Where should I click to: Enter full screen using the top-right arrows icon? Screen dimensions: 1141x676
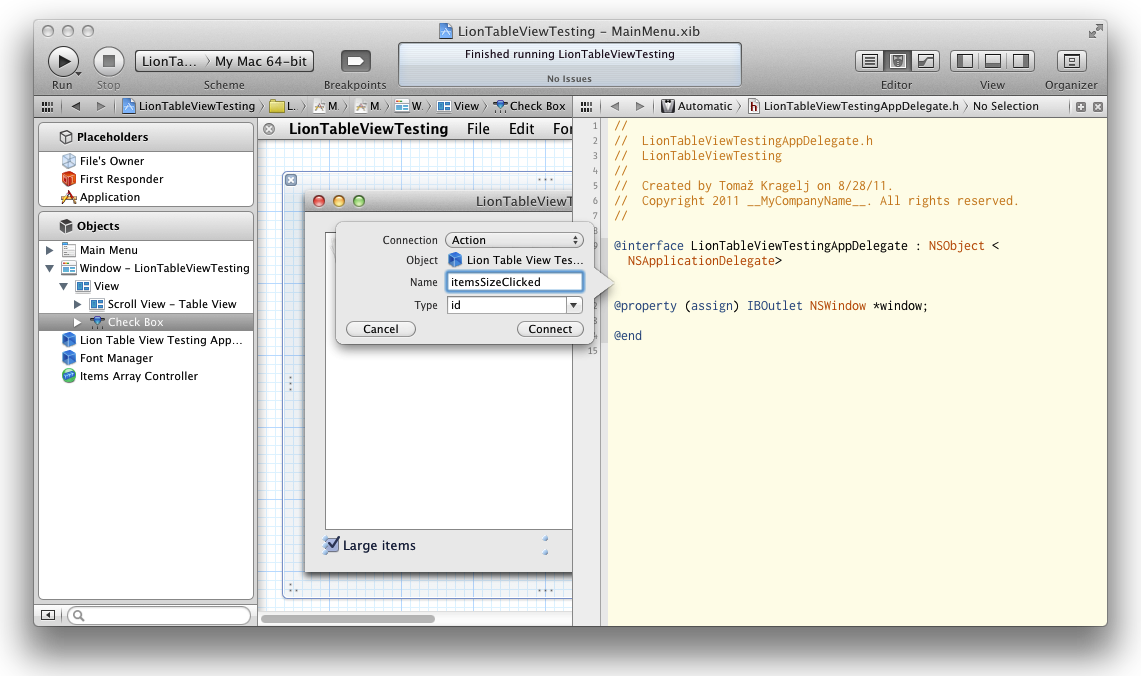point(1095,31)
